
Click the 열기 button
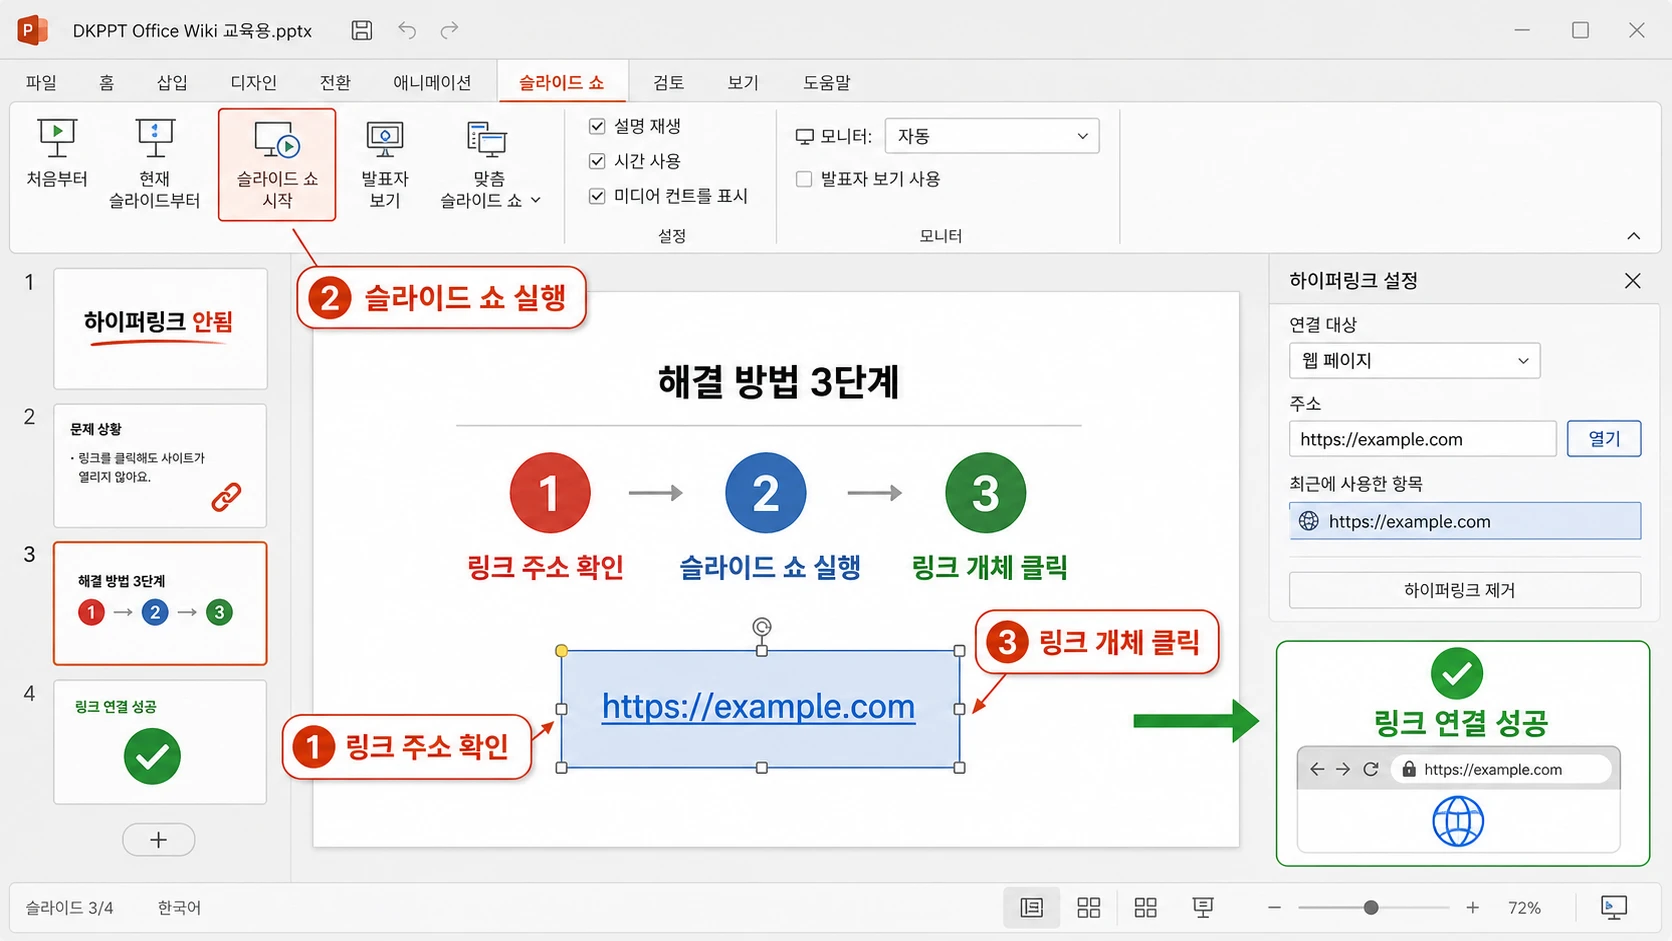pos(1604,438)
